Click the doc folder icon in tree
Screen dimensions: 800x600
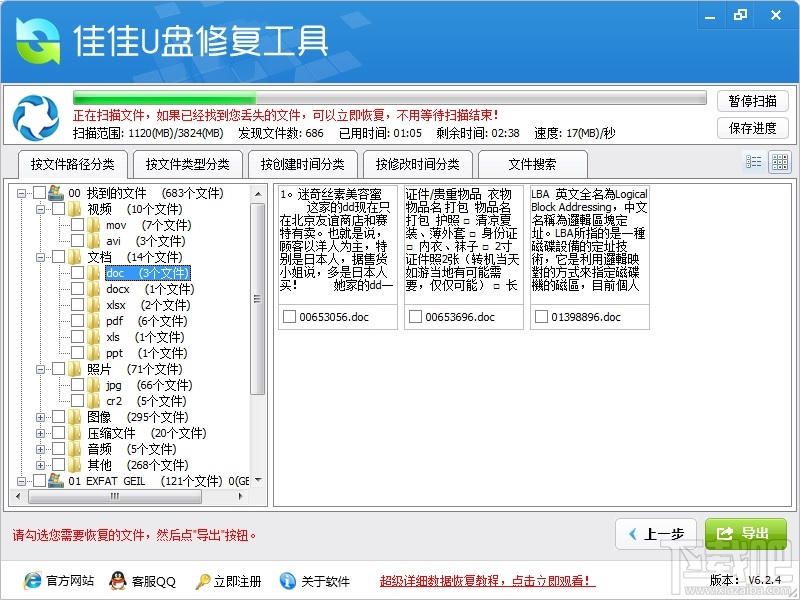click(93, 273)
